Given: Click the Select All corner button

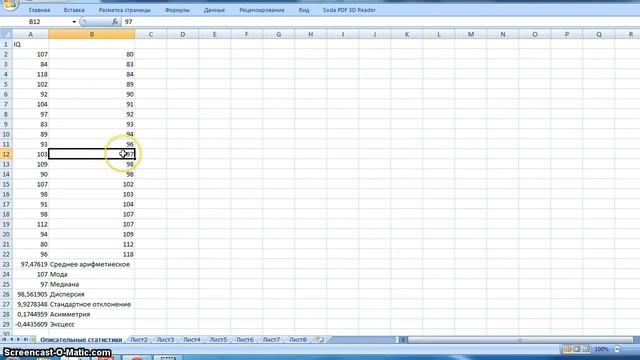Looking at the screenshot, I should [x=6, y=34].
